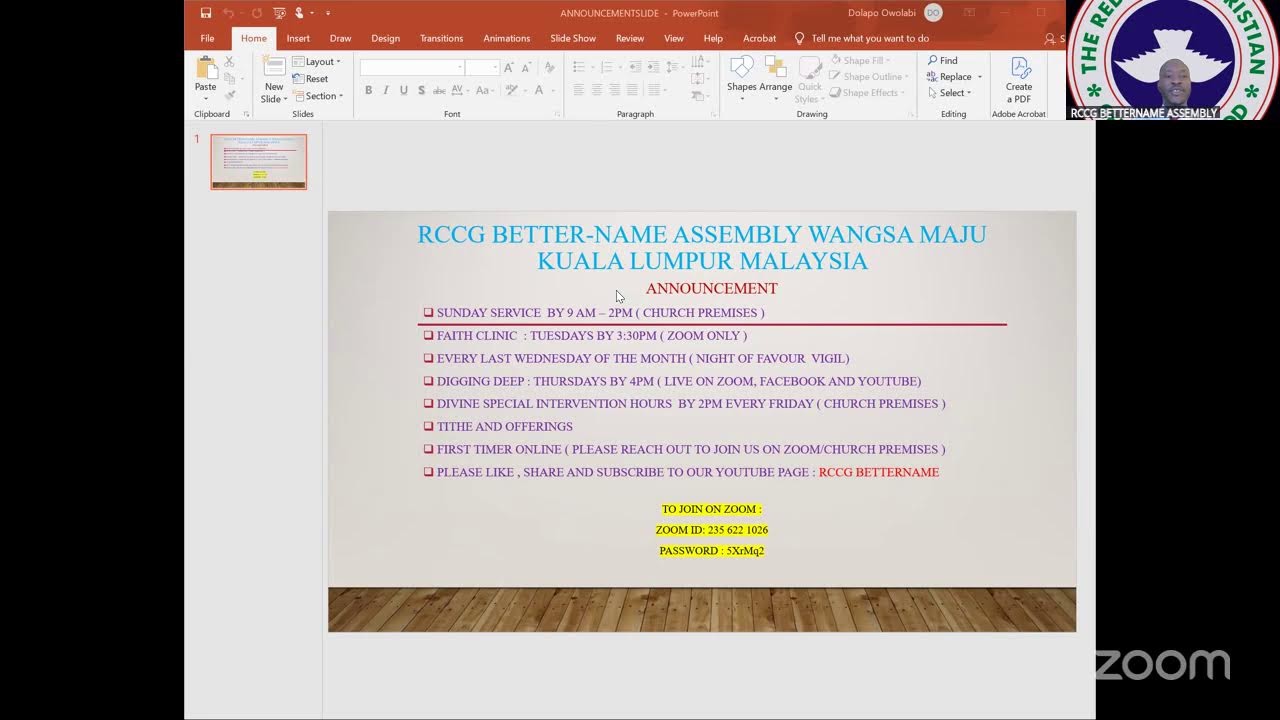
Task: Open the Layout dropdown
Action: (316, 62)
